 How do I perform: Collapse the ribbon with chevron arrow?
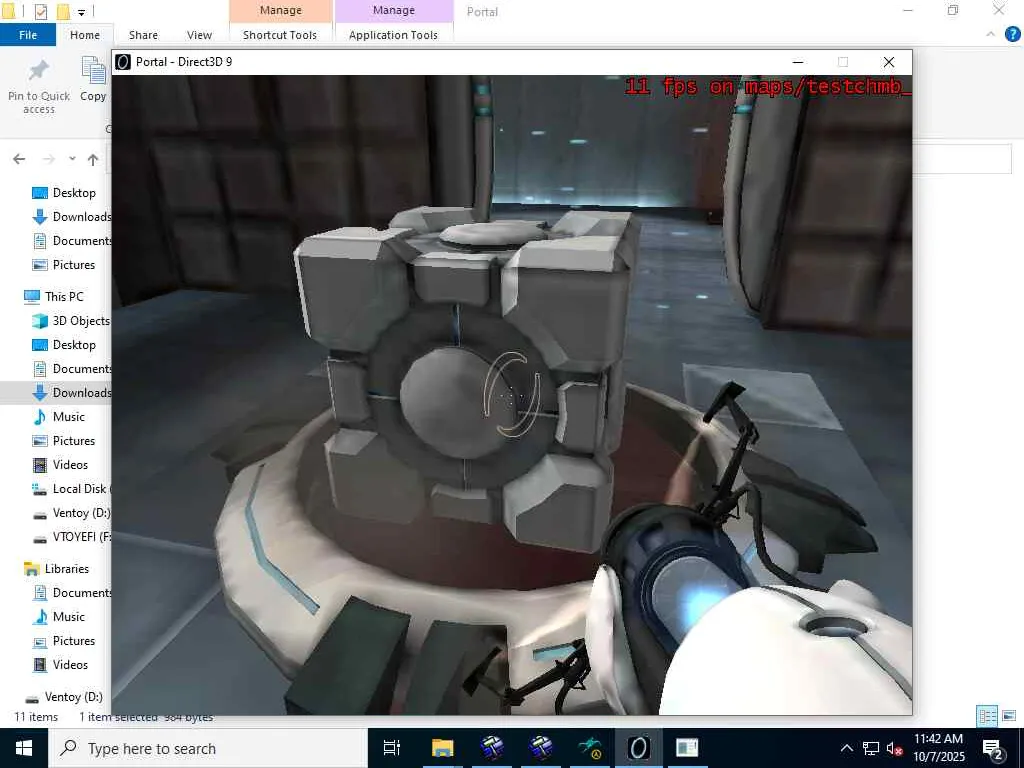click(x=990, y=35)
